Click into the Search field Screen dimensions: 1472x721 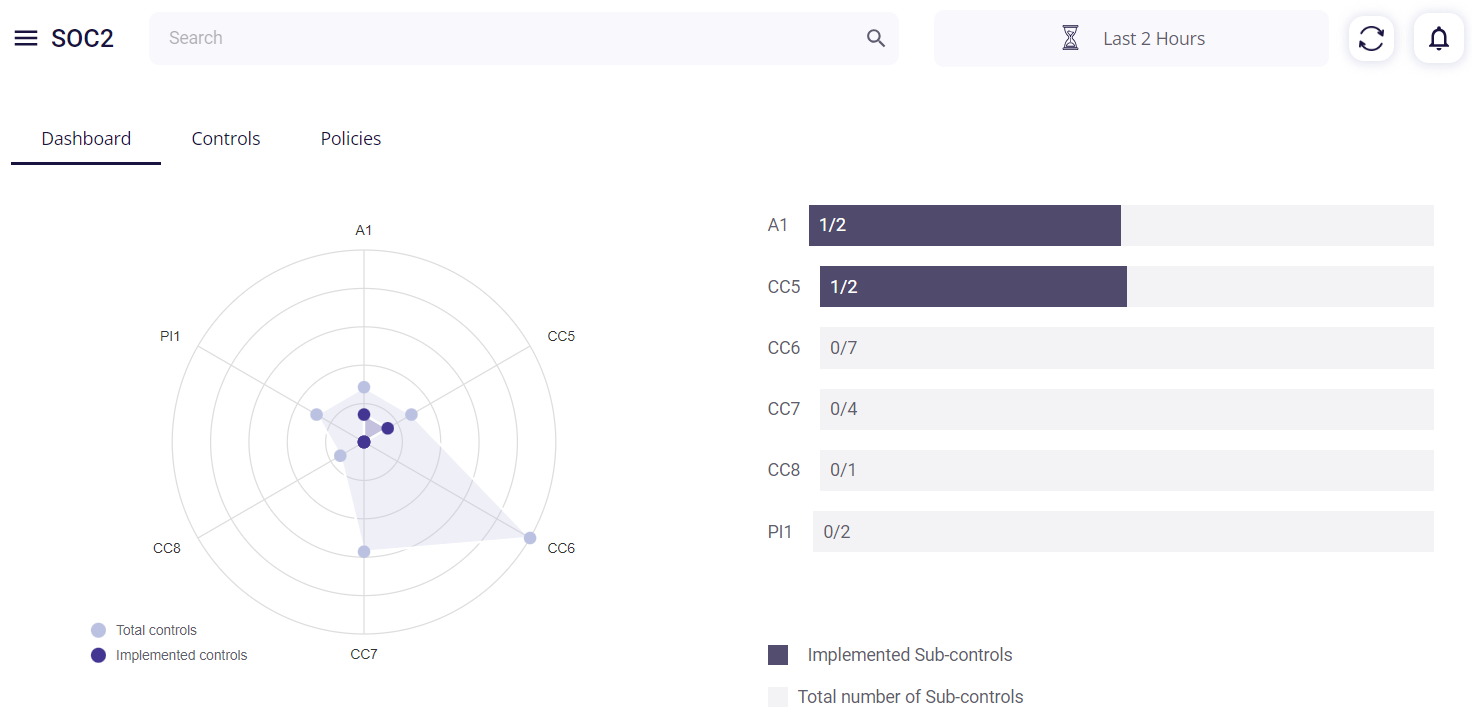pyautogui.click(x=524, y=38)
